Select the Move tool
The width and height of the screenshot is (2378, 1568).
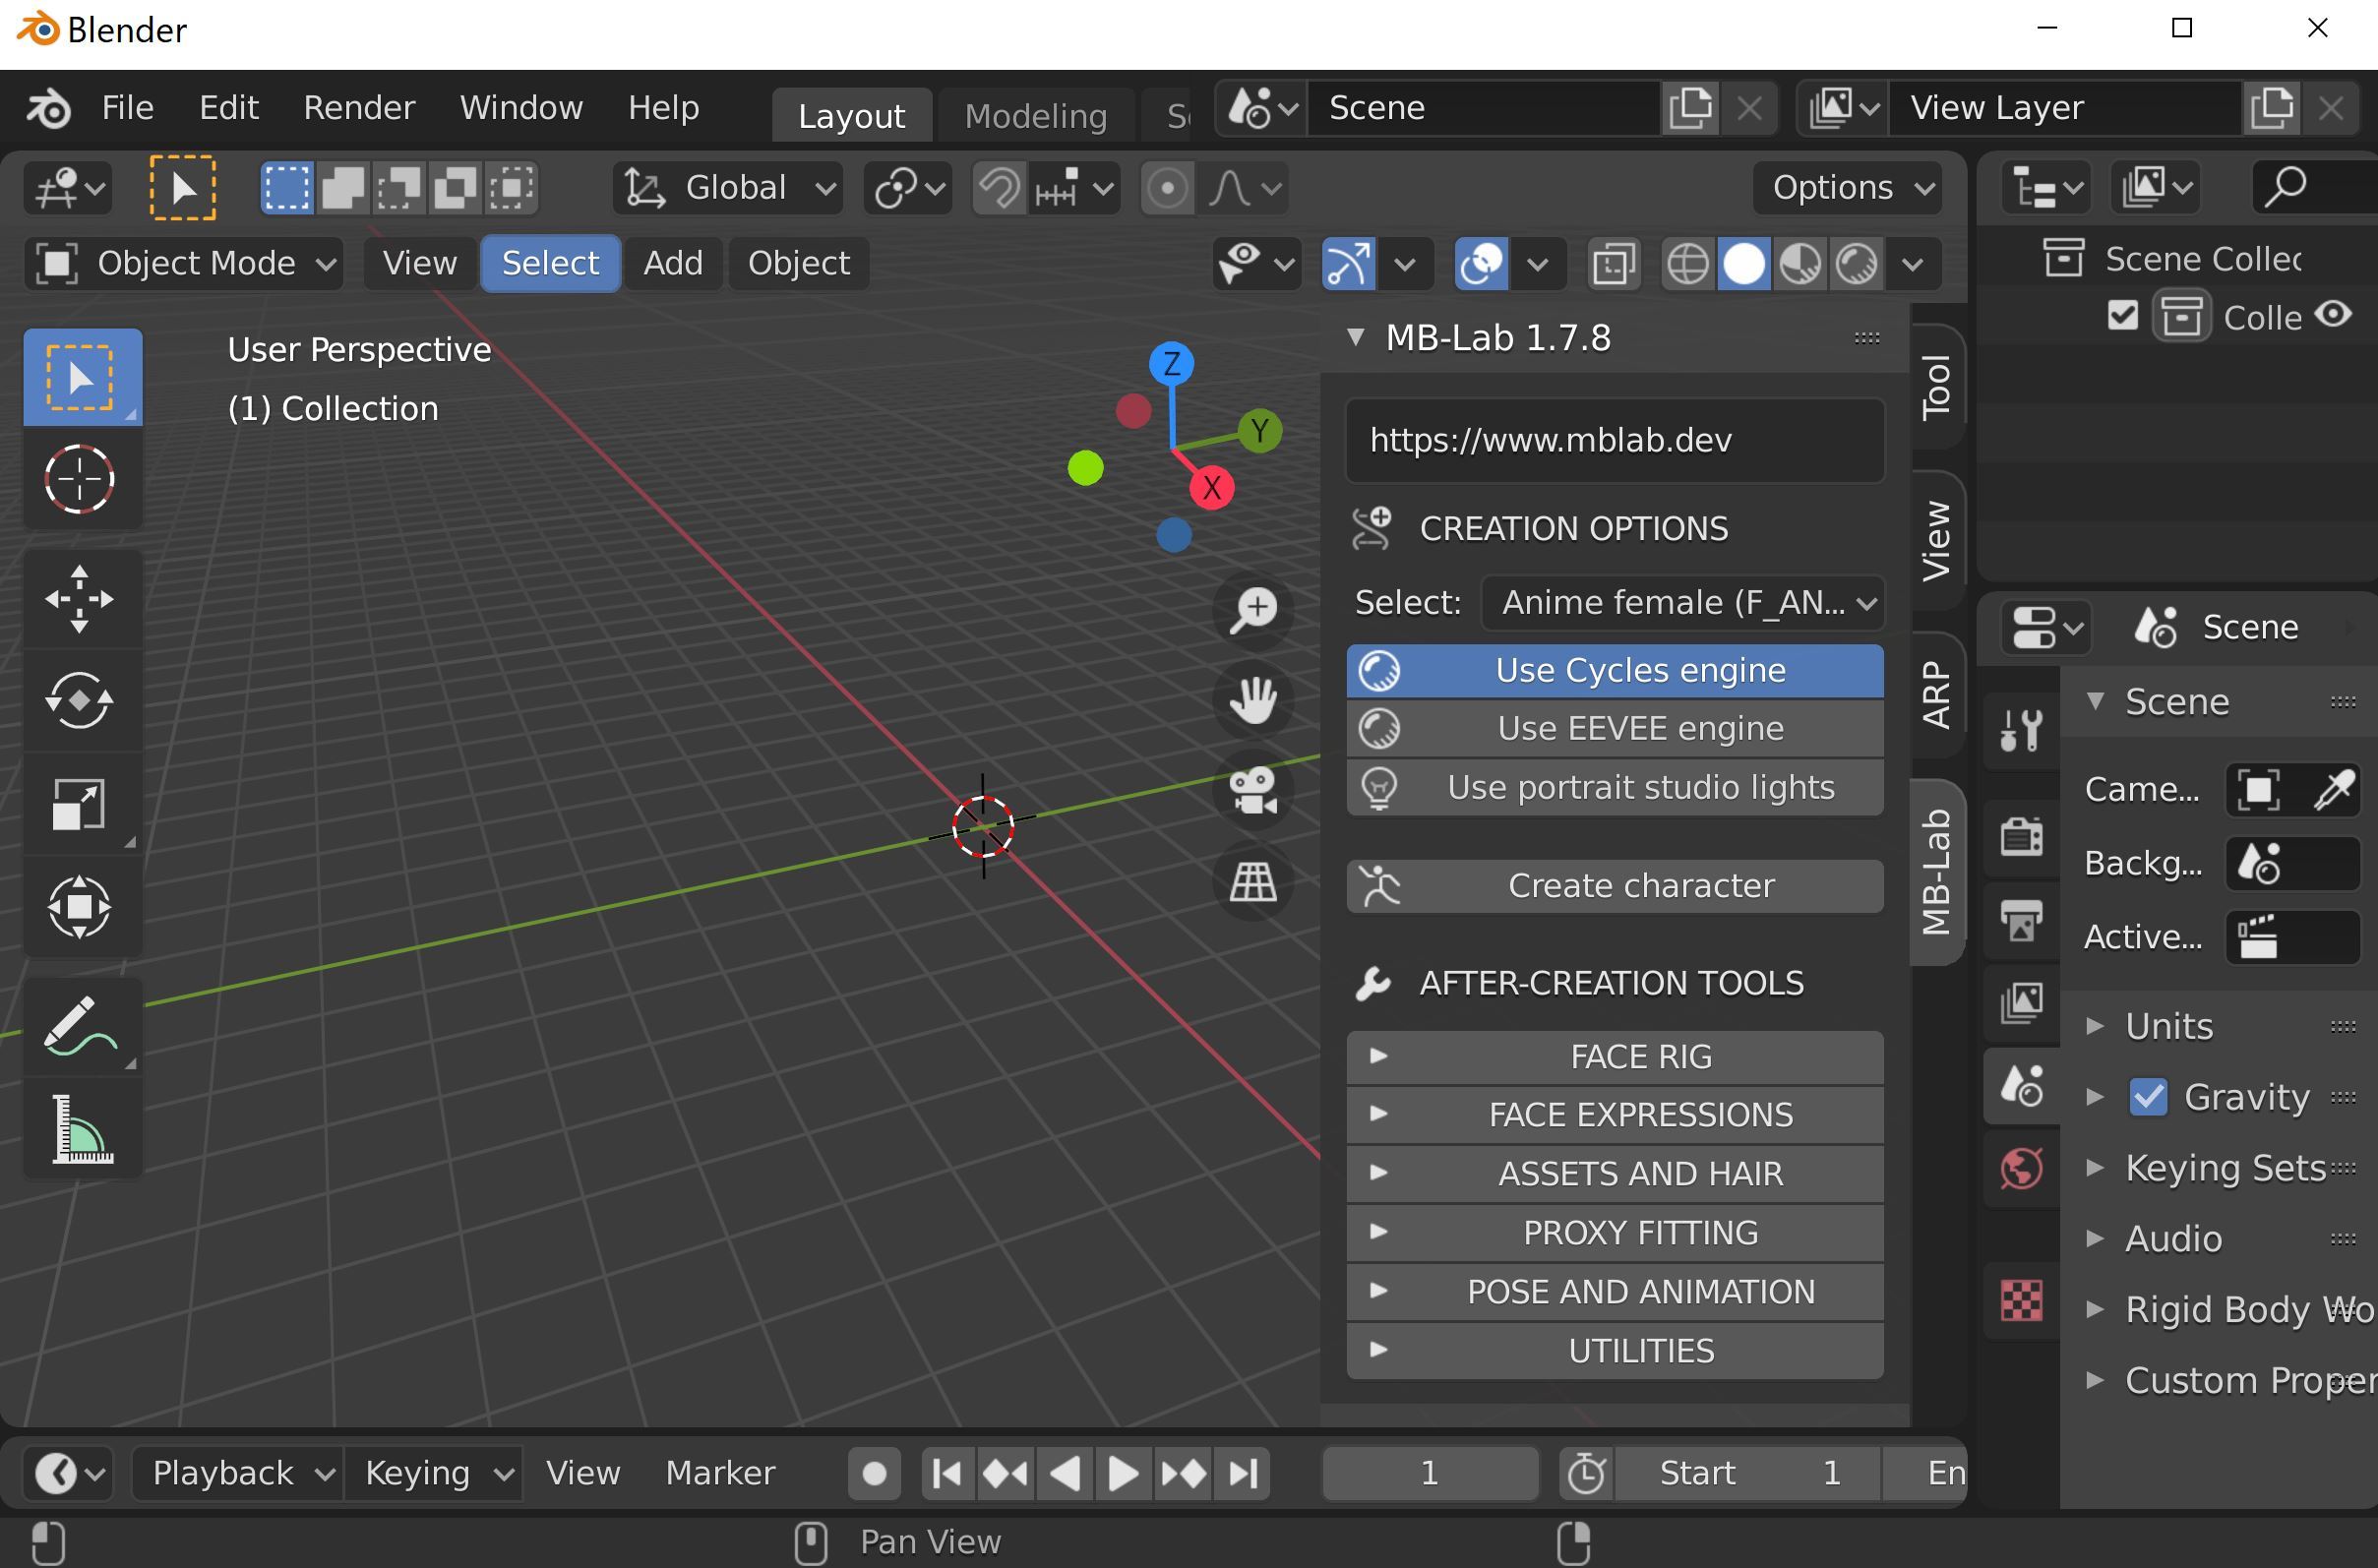coord(80,599)
